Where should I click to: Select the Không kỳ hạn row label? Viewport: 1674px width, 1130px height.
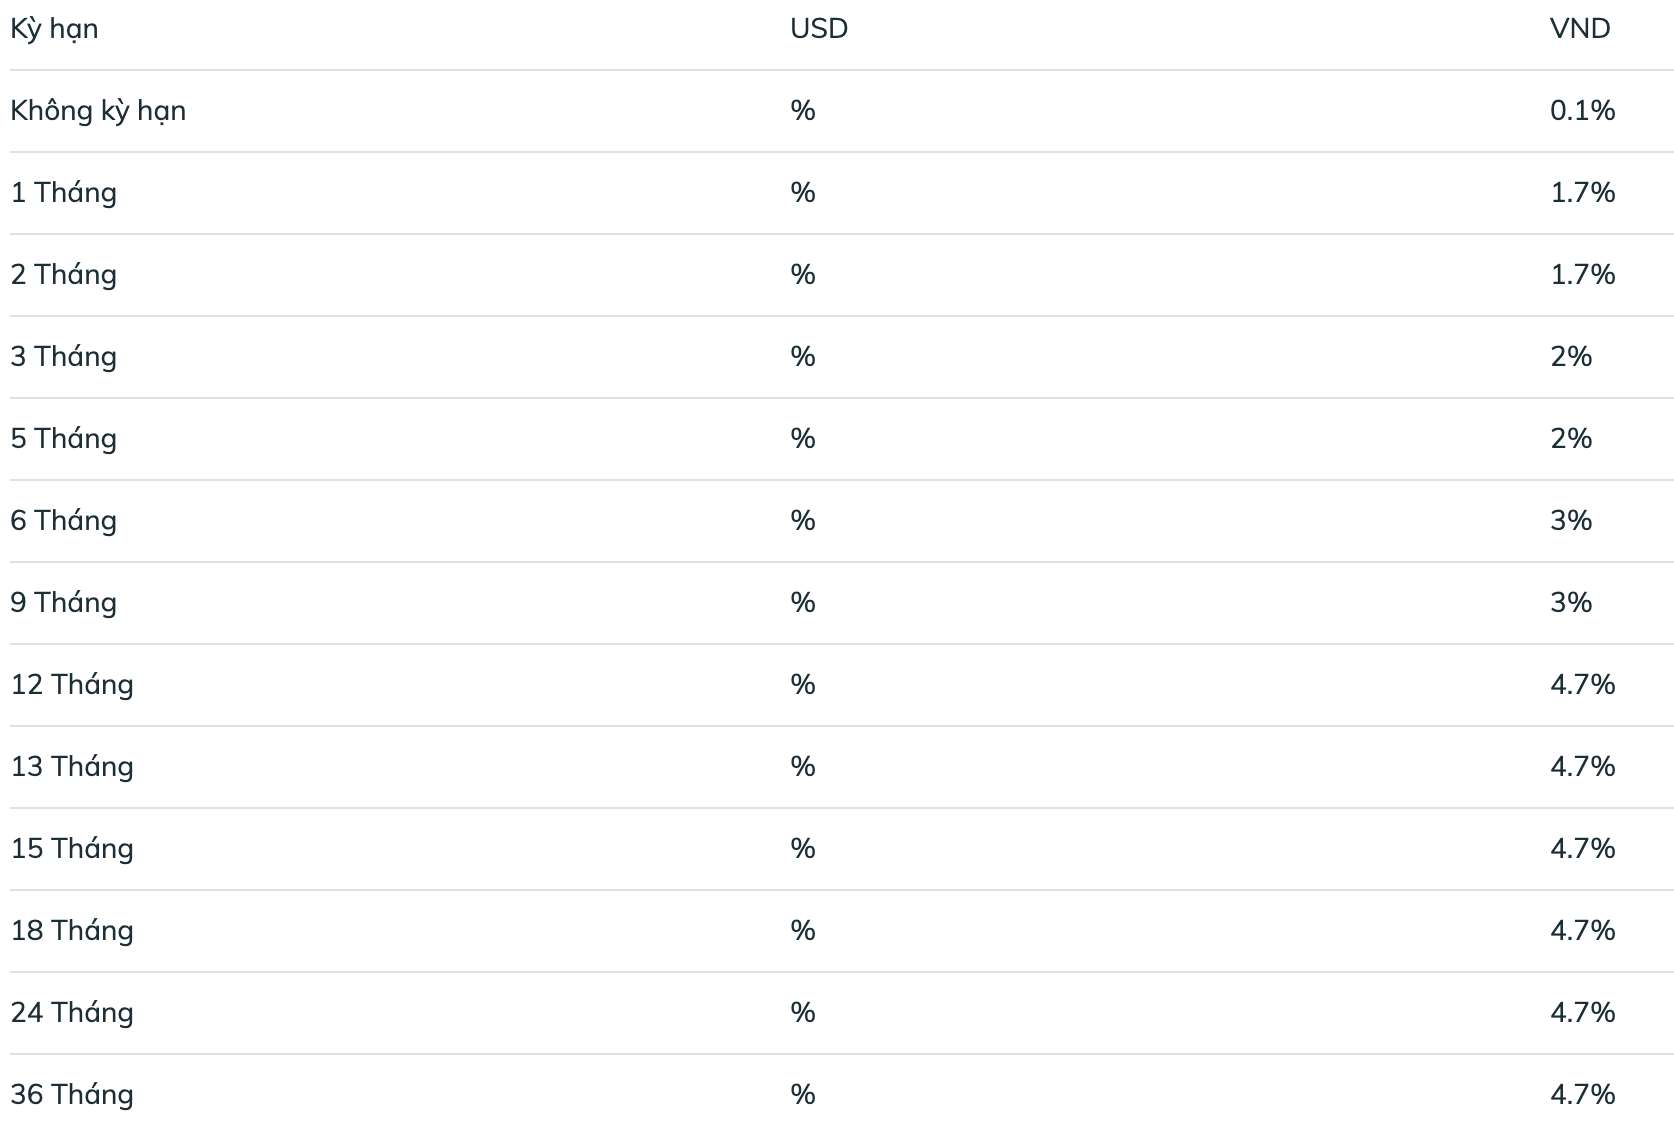[98, 111]
